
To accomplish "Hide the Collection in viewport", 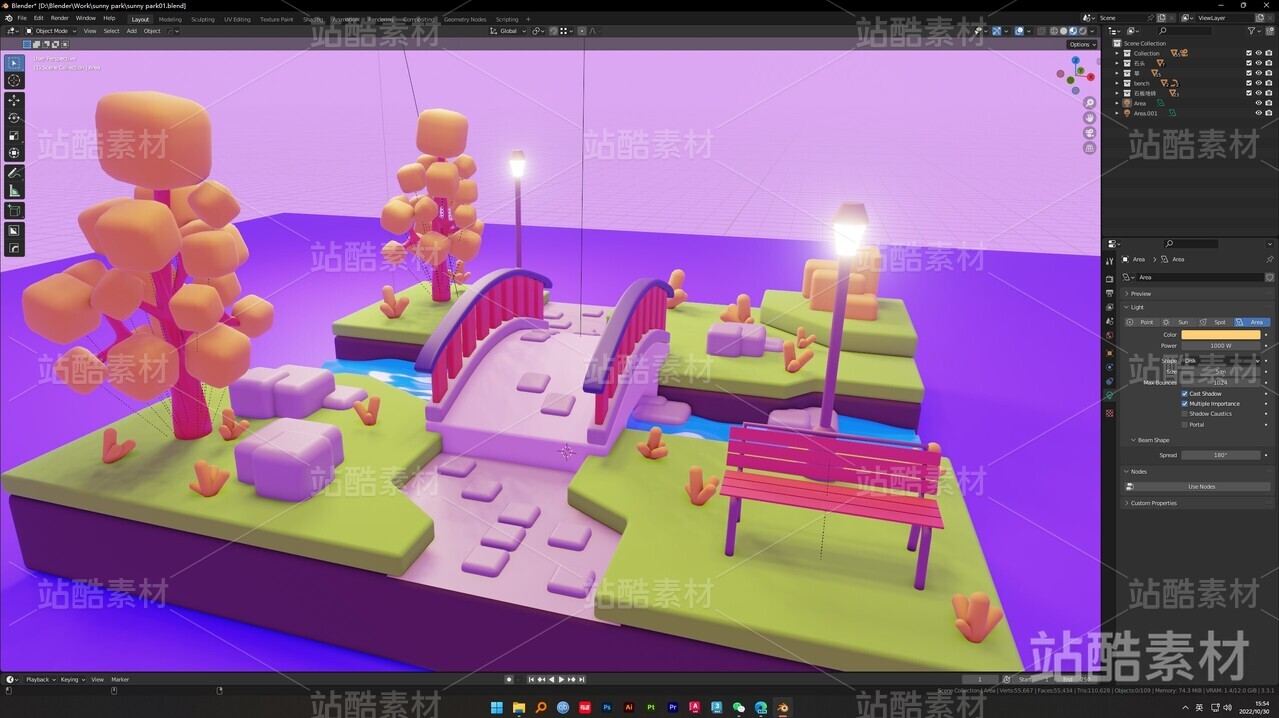I will tap(1258, 53).
